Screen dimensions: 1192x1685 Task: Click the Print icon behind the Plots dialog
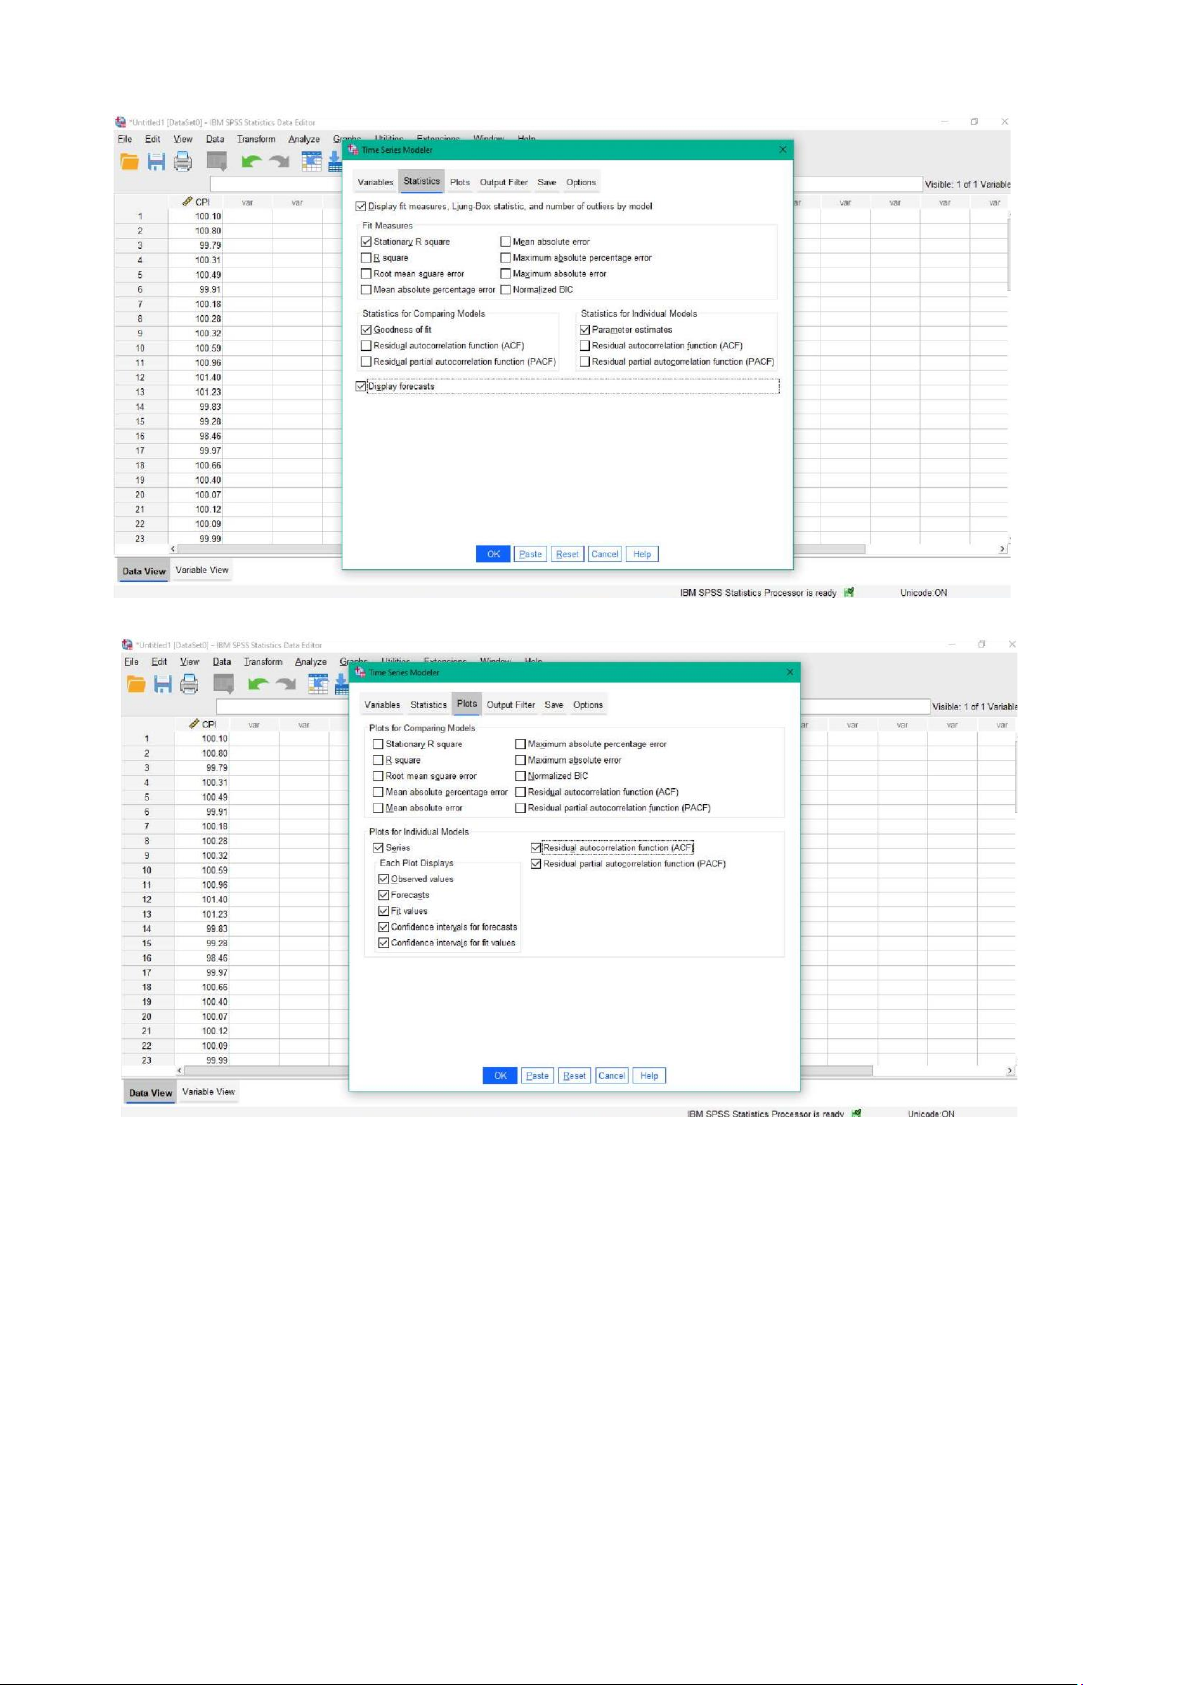point(189,684)
